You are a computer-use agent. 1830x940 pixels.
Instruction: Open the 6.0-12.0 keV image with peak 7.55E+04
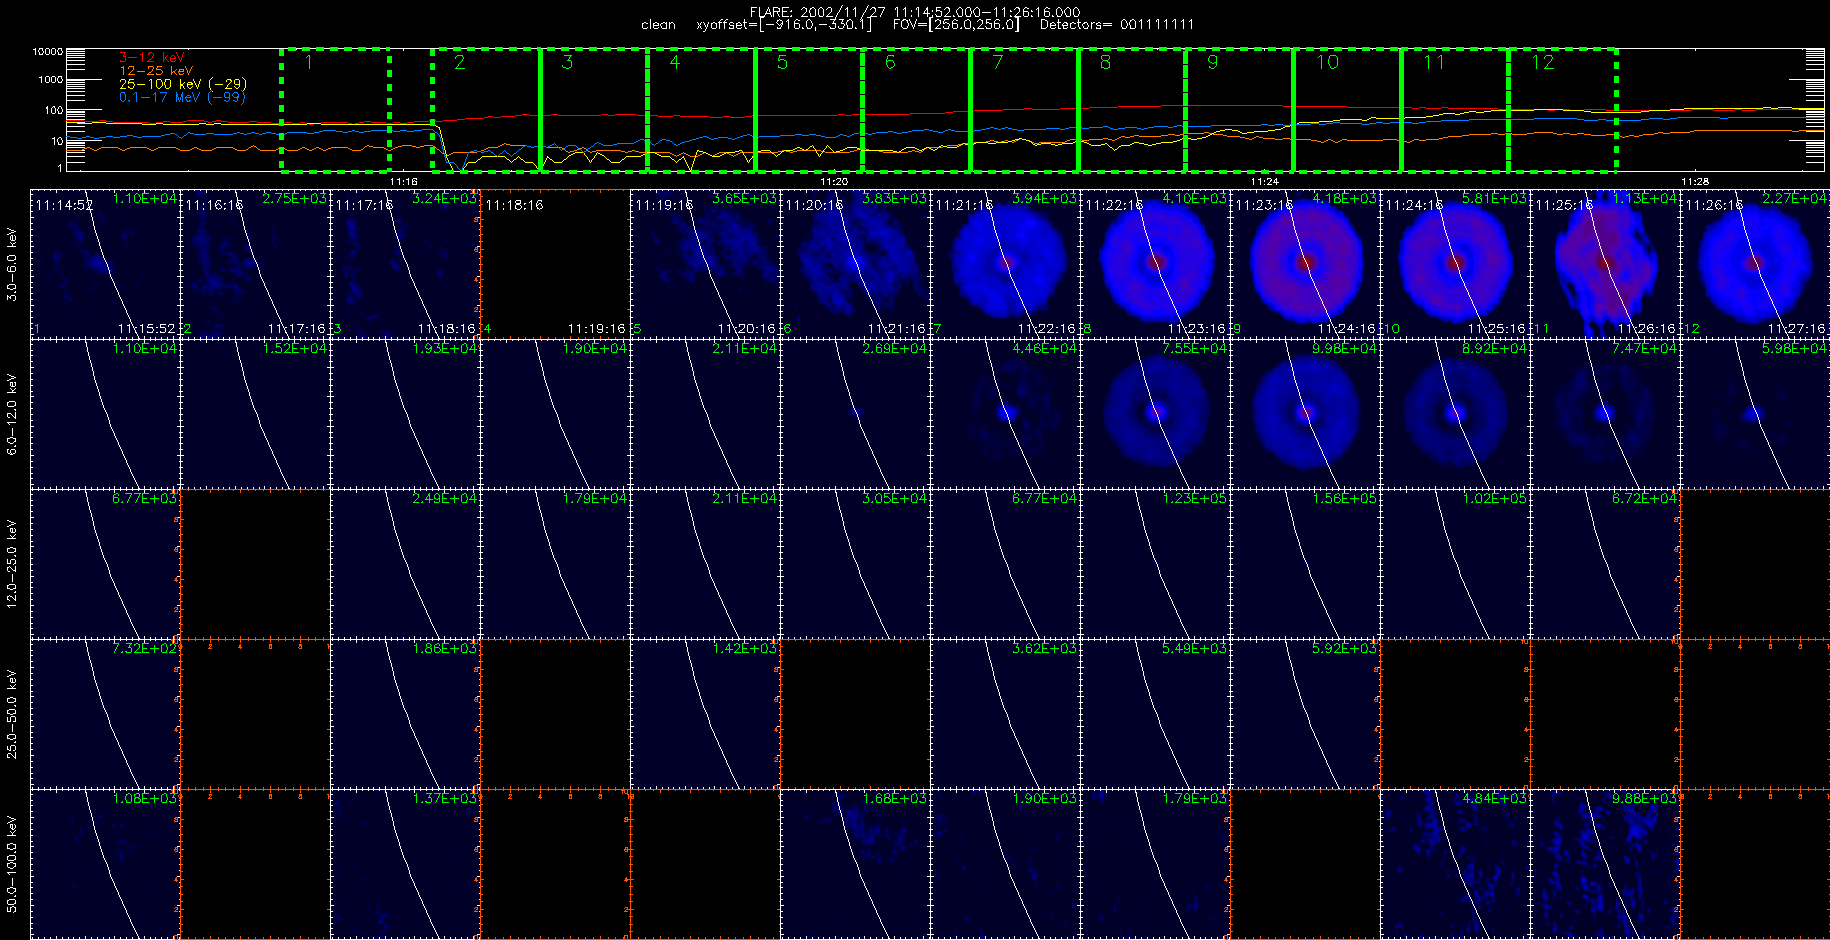tap(1155, 414)
